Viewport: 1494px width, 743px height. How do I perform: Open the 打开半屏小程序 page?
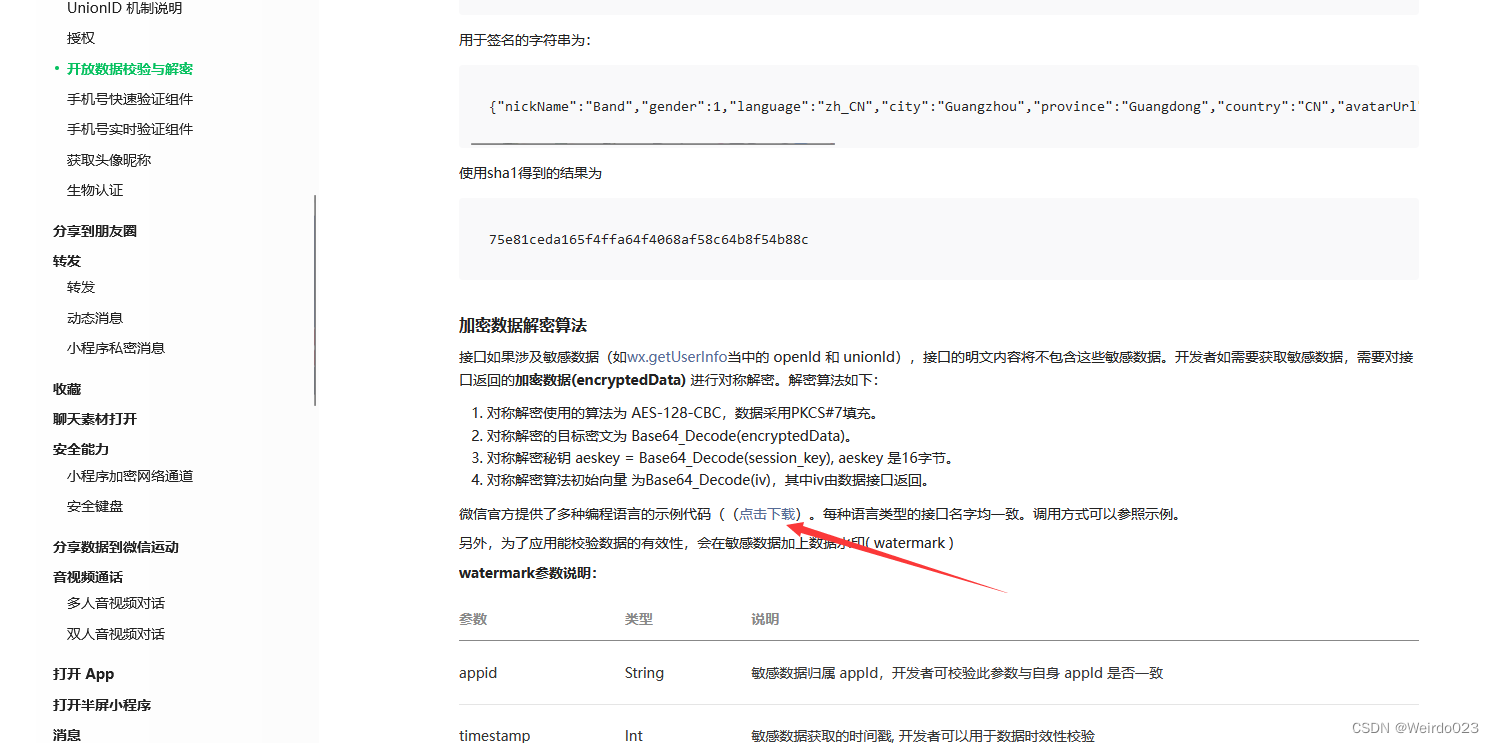pos(102,704)
